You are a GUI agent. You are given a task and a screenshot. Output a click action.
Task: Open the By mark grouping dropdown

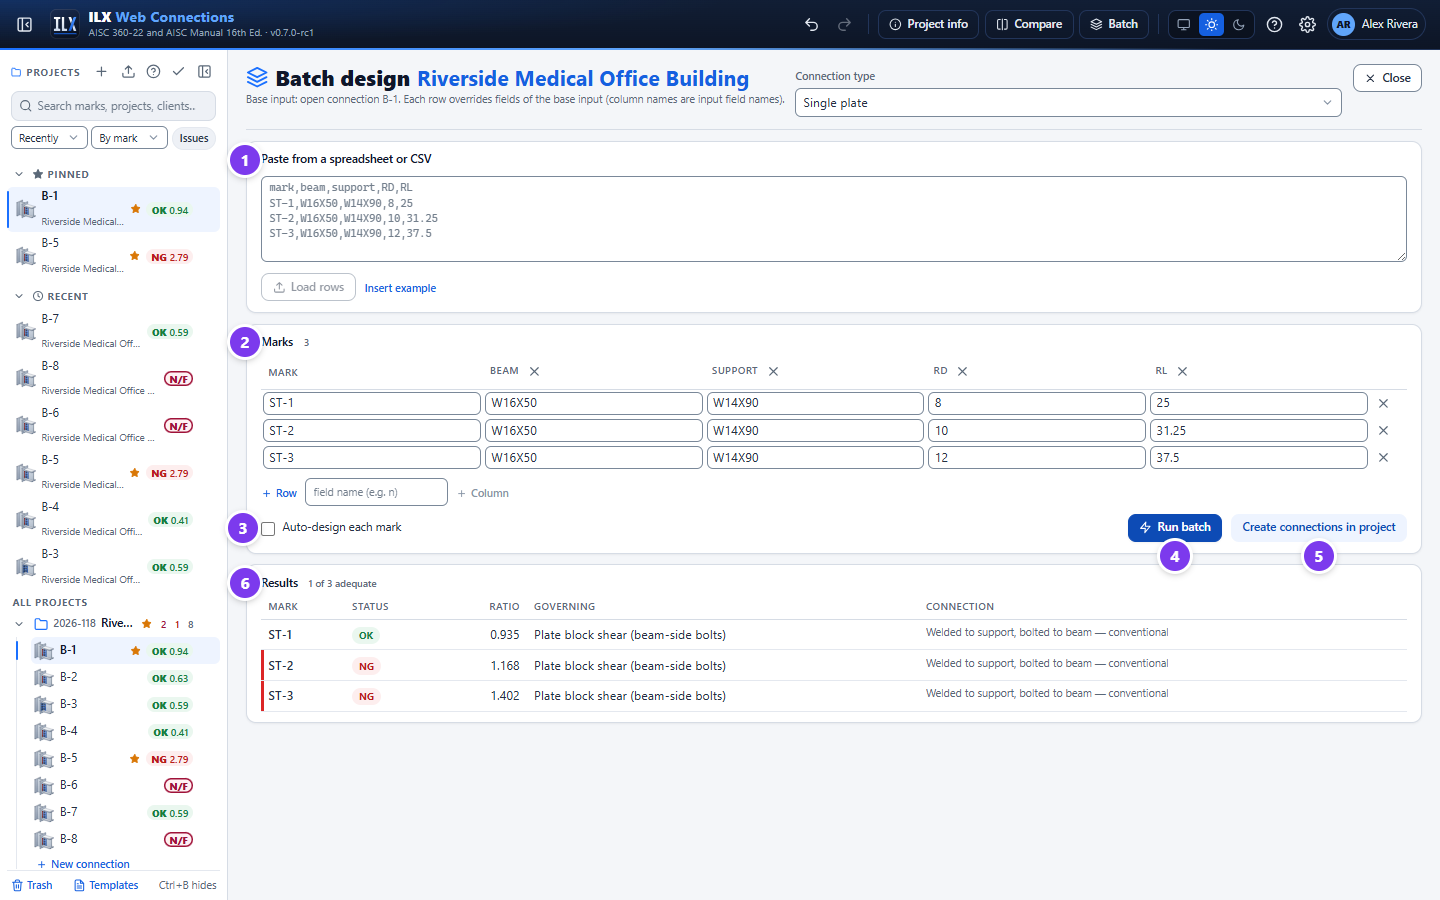(x=129, y=138)
